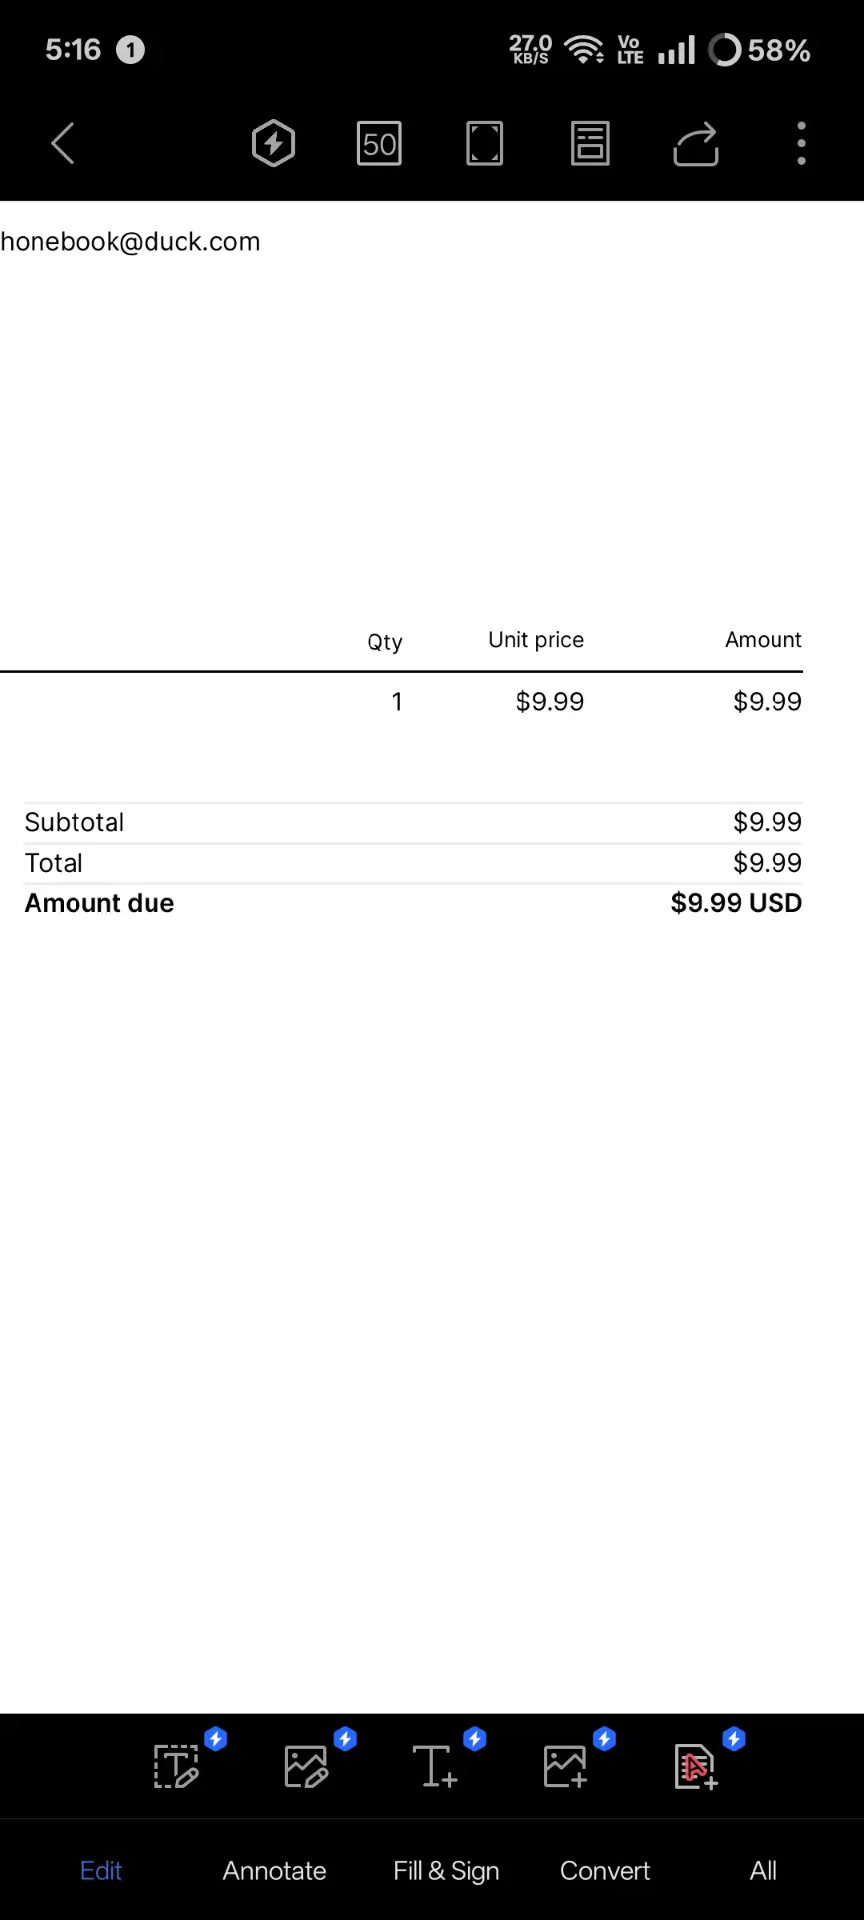The width and height of the screenshot is (864, 1920).
Task: Select the Edit Text tool
Action: [x=177, y=1766]
